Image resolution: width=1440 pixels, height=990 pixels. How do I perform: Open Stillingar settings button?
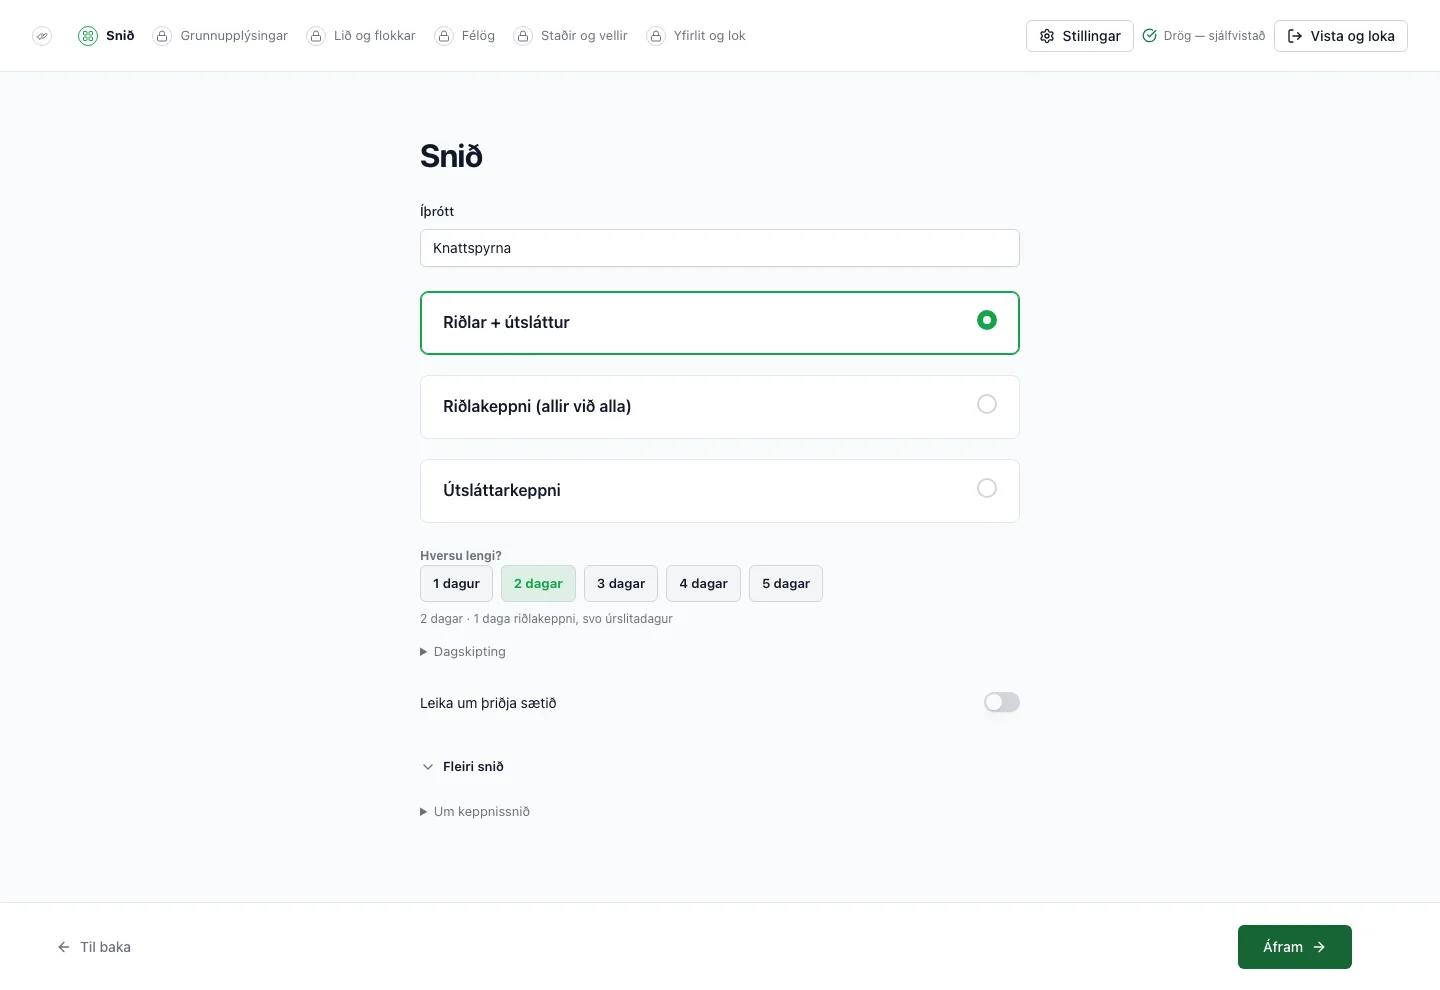[1080, 36]
